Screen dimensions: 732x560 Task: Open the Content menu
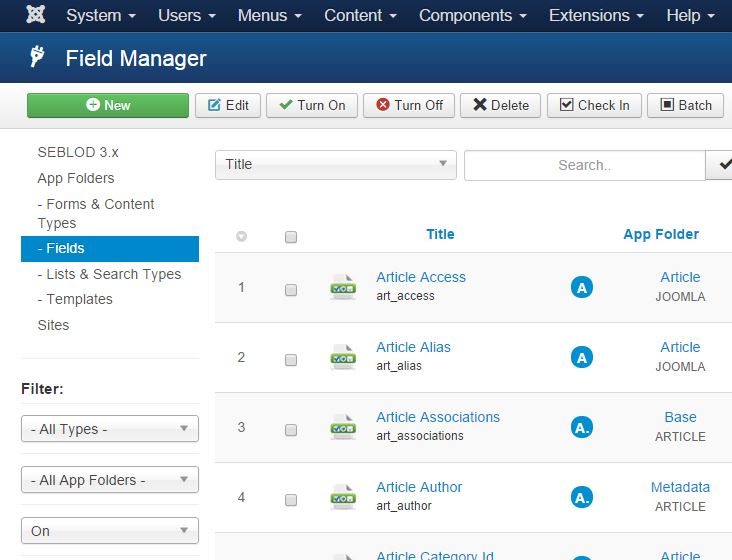coord(360,15)
